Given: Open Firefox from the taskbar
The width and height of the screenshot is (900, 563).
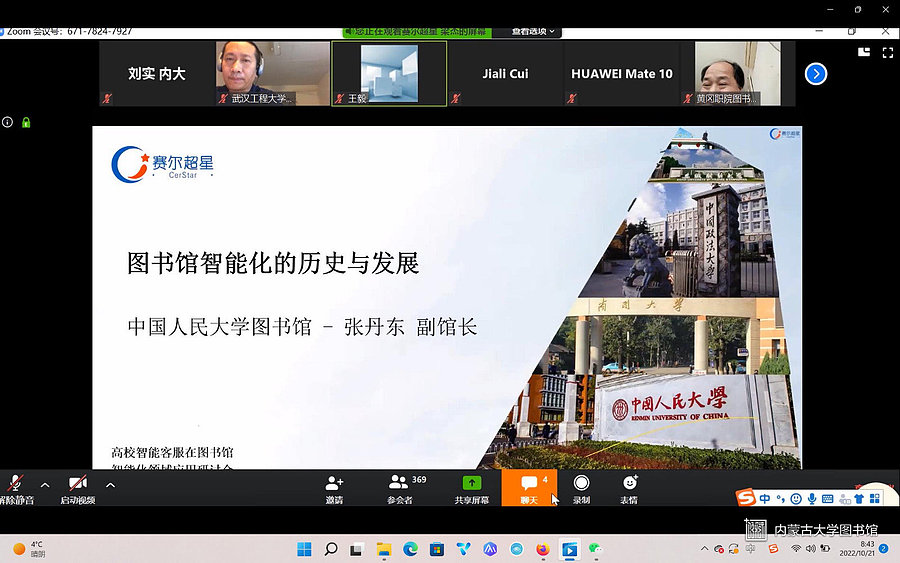Looking at the screenshot, I should [542, 550].
